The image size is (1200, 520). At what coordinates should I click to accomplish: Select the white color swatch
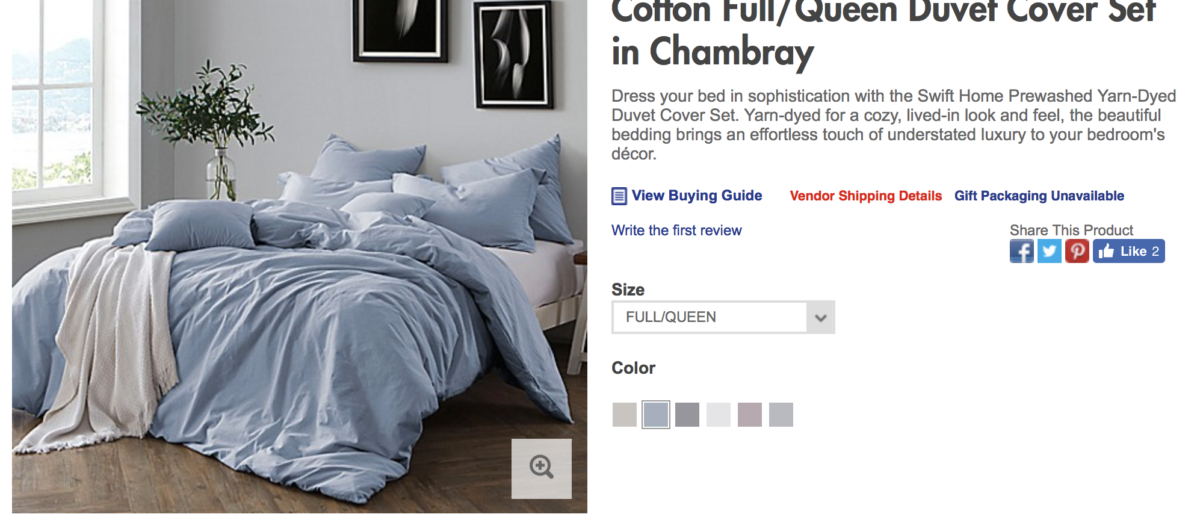718,415
